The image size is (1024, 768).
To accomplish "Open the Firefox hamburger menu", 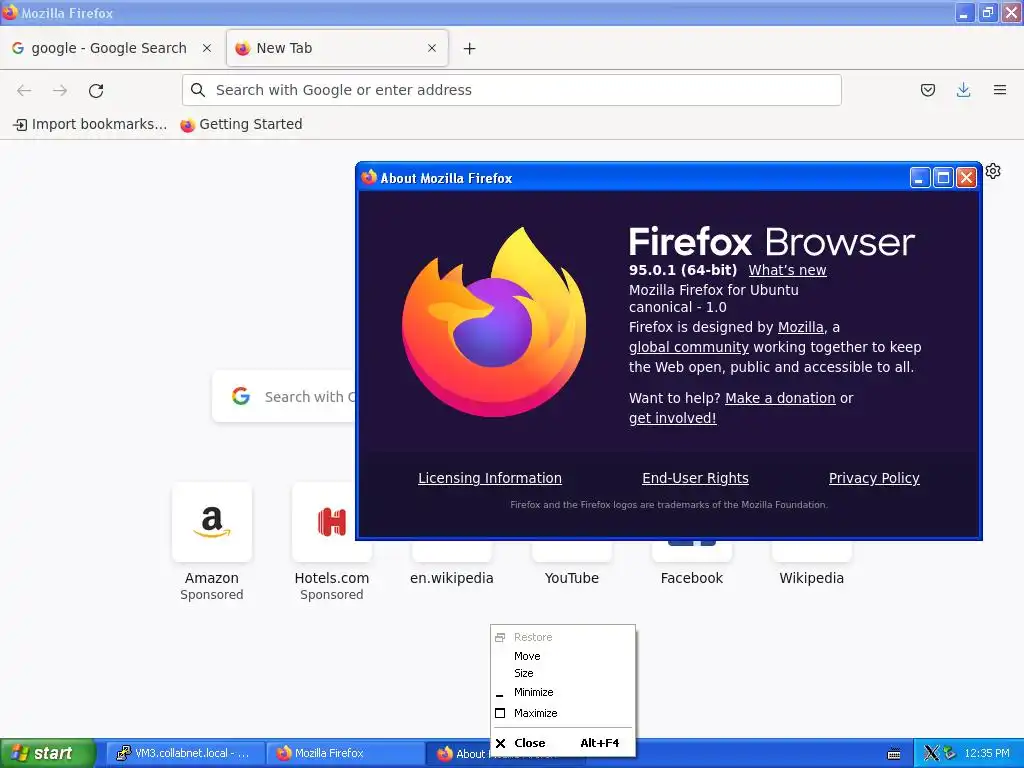I will 999,90.
